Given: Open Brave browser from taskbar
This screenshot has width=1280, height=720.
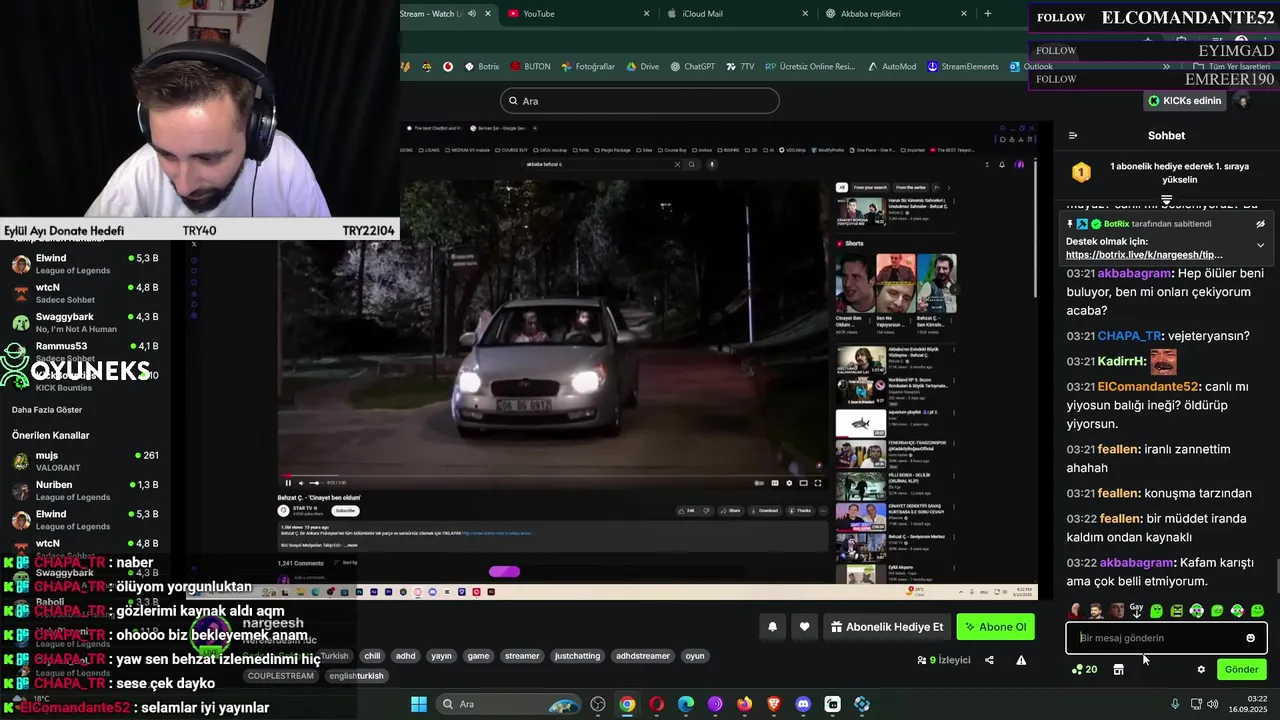Looking at the screenshot, I should point(774,704).
